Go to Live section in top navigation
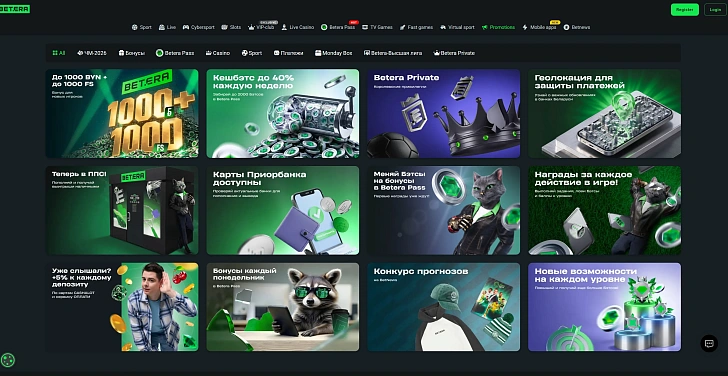 pyautogui.click(x=167, y=27)
